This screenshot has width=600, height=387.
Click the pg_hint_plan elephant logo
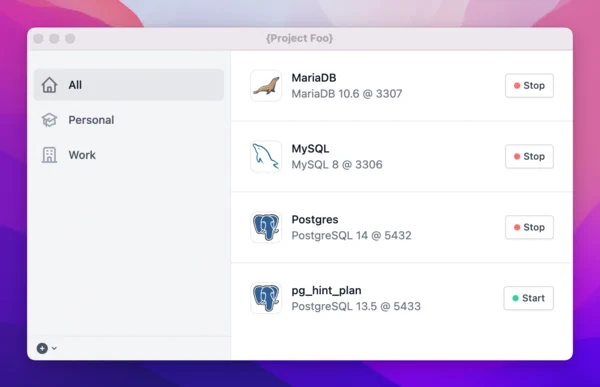(266, 298)
